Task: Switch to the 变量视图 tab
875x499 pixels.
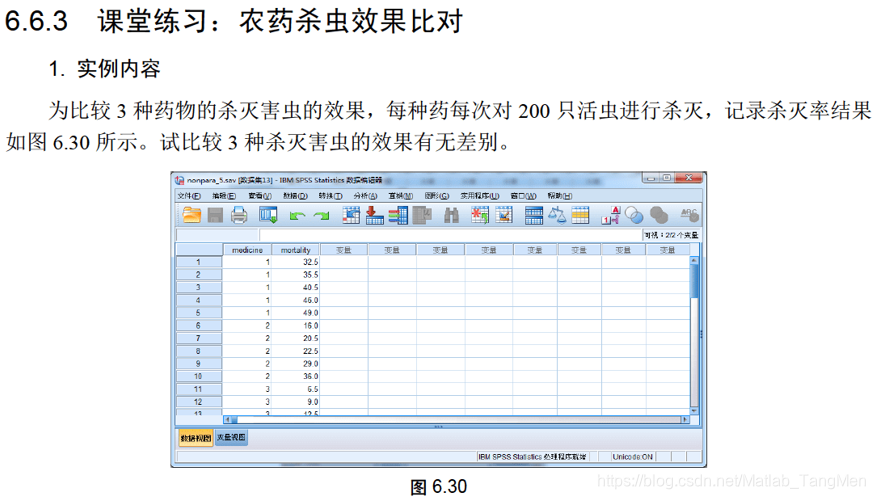Action: [x=231, y=437]
